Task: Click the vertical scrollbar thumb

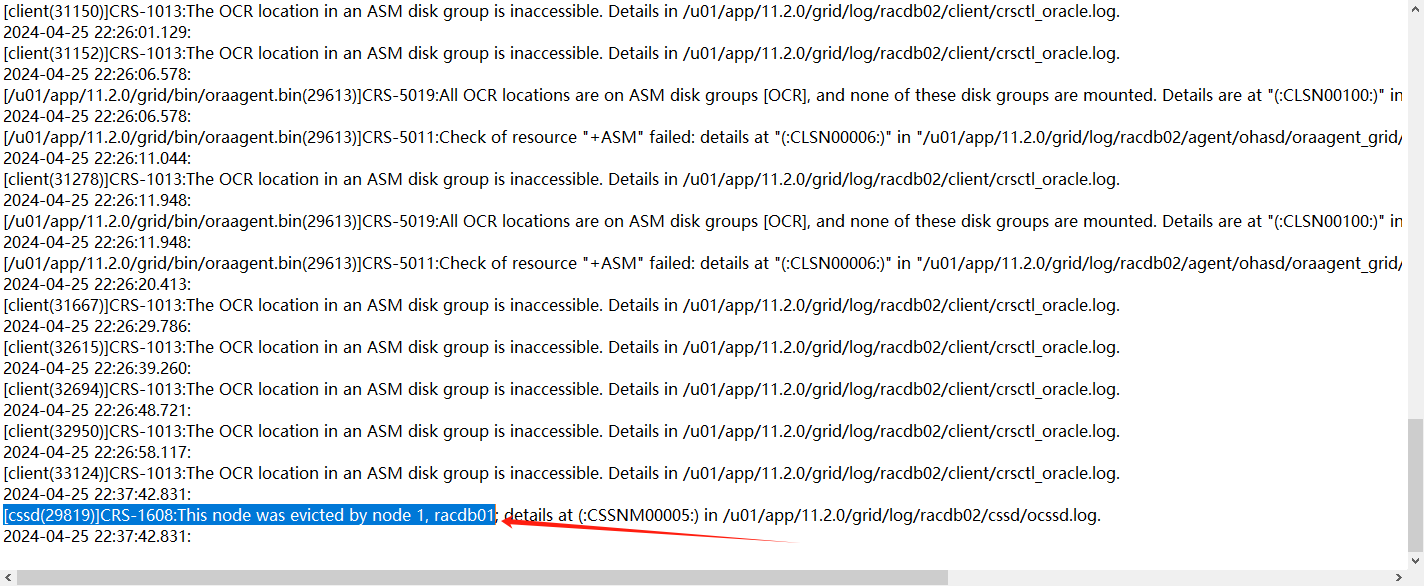Action: pyautogui.click(x=1415, y=484)
